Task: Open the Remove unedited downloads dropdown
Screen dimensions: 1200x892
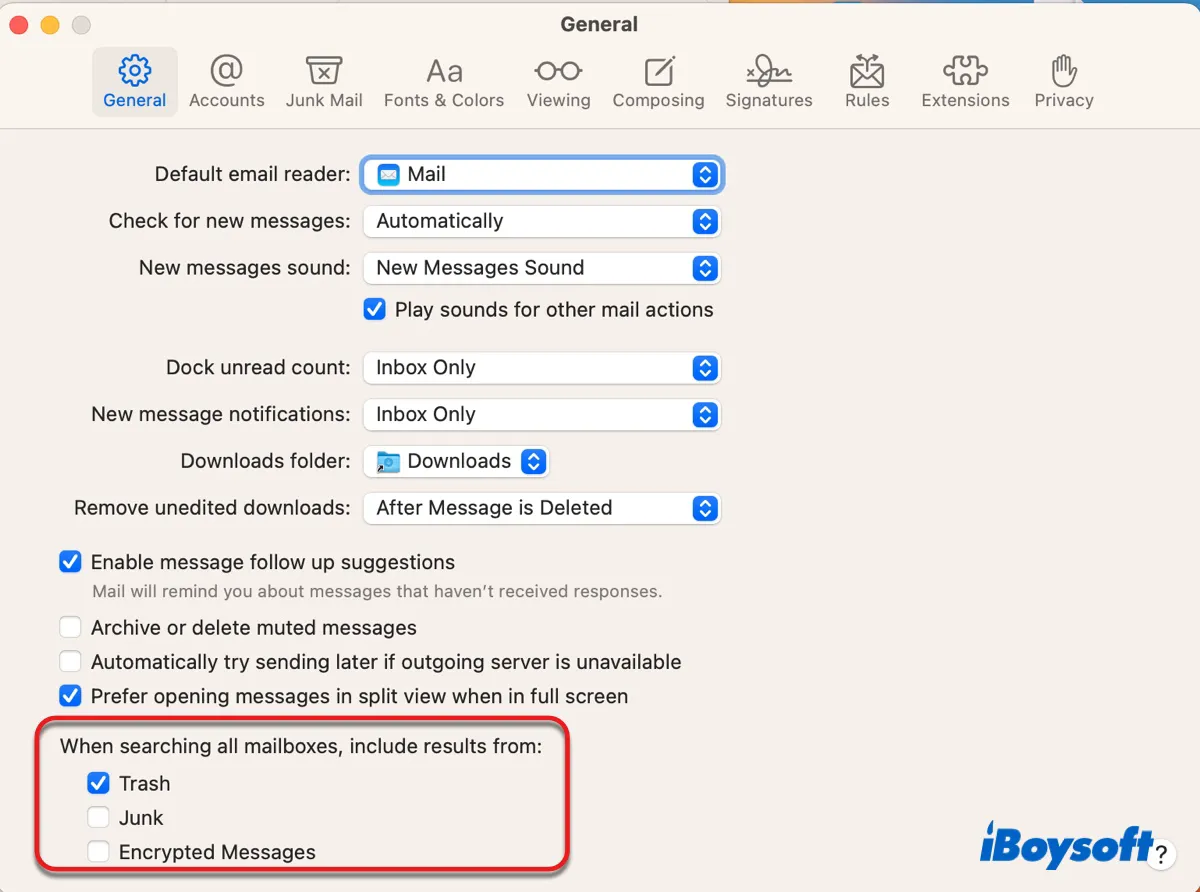Action: [x=541, y=508]
